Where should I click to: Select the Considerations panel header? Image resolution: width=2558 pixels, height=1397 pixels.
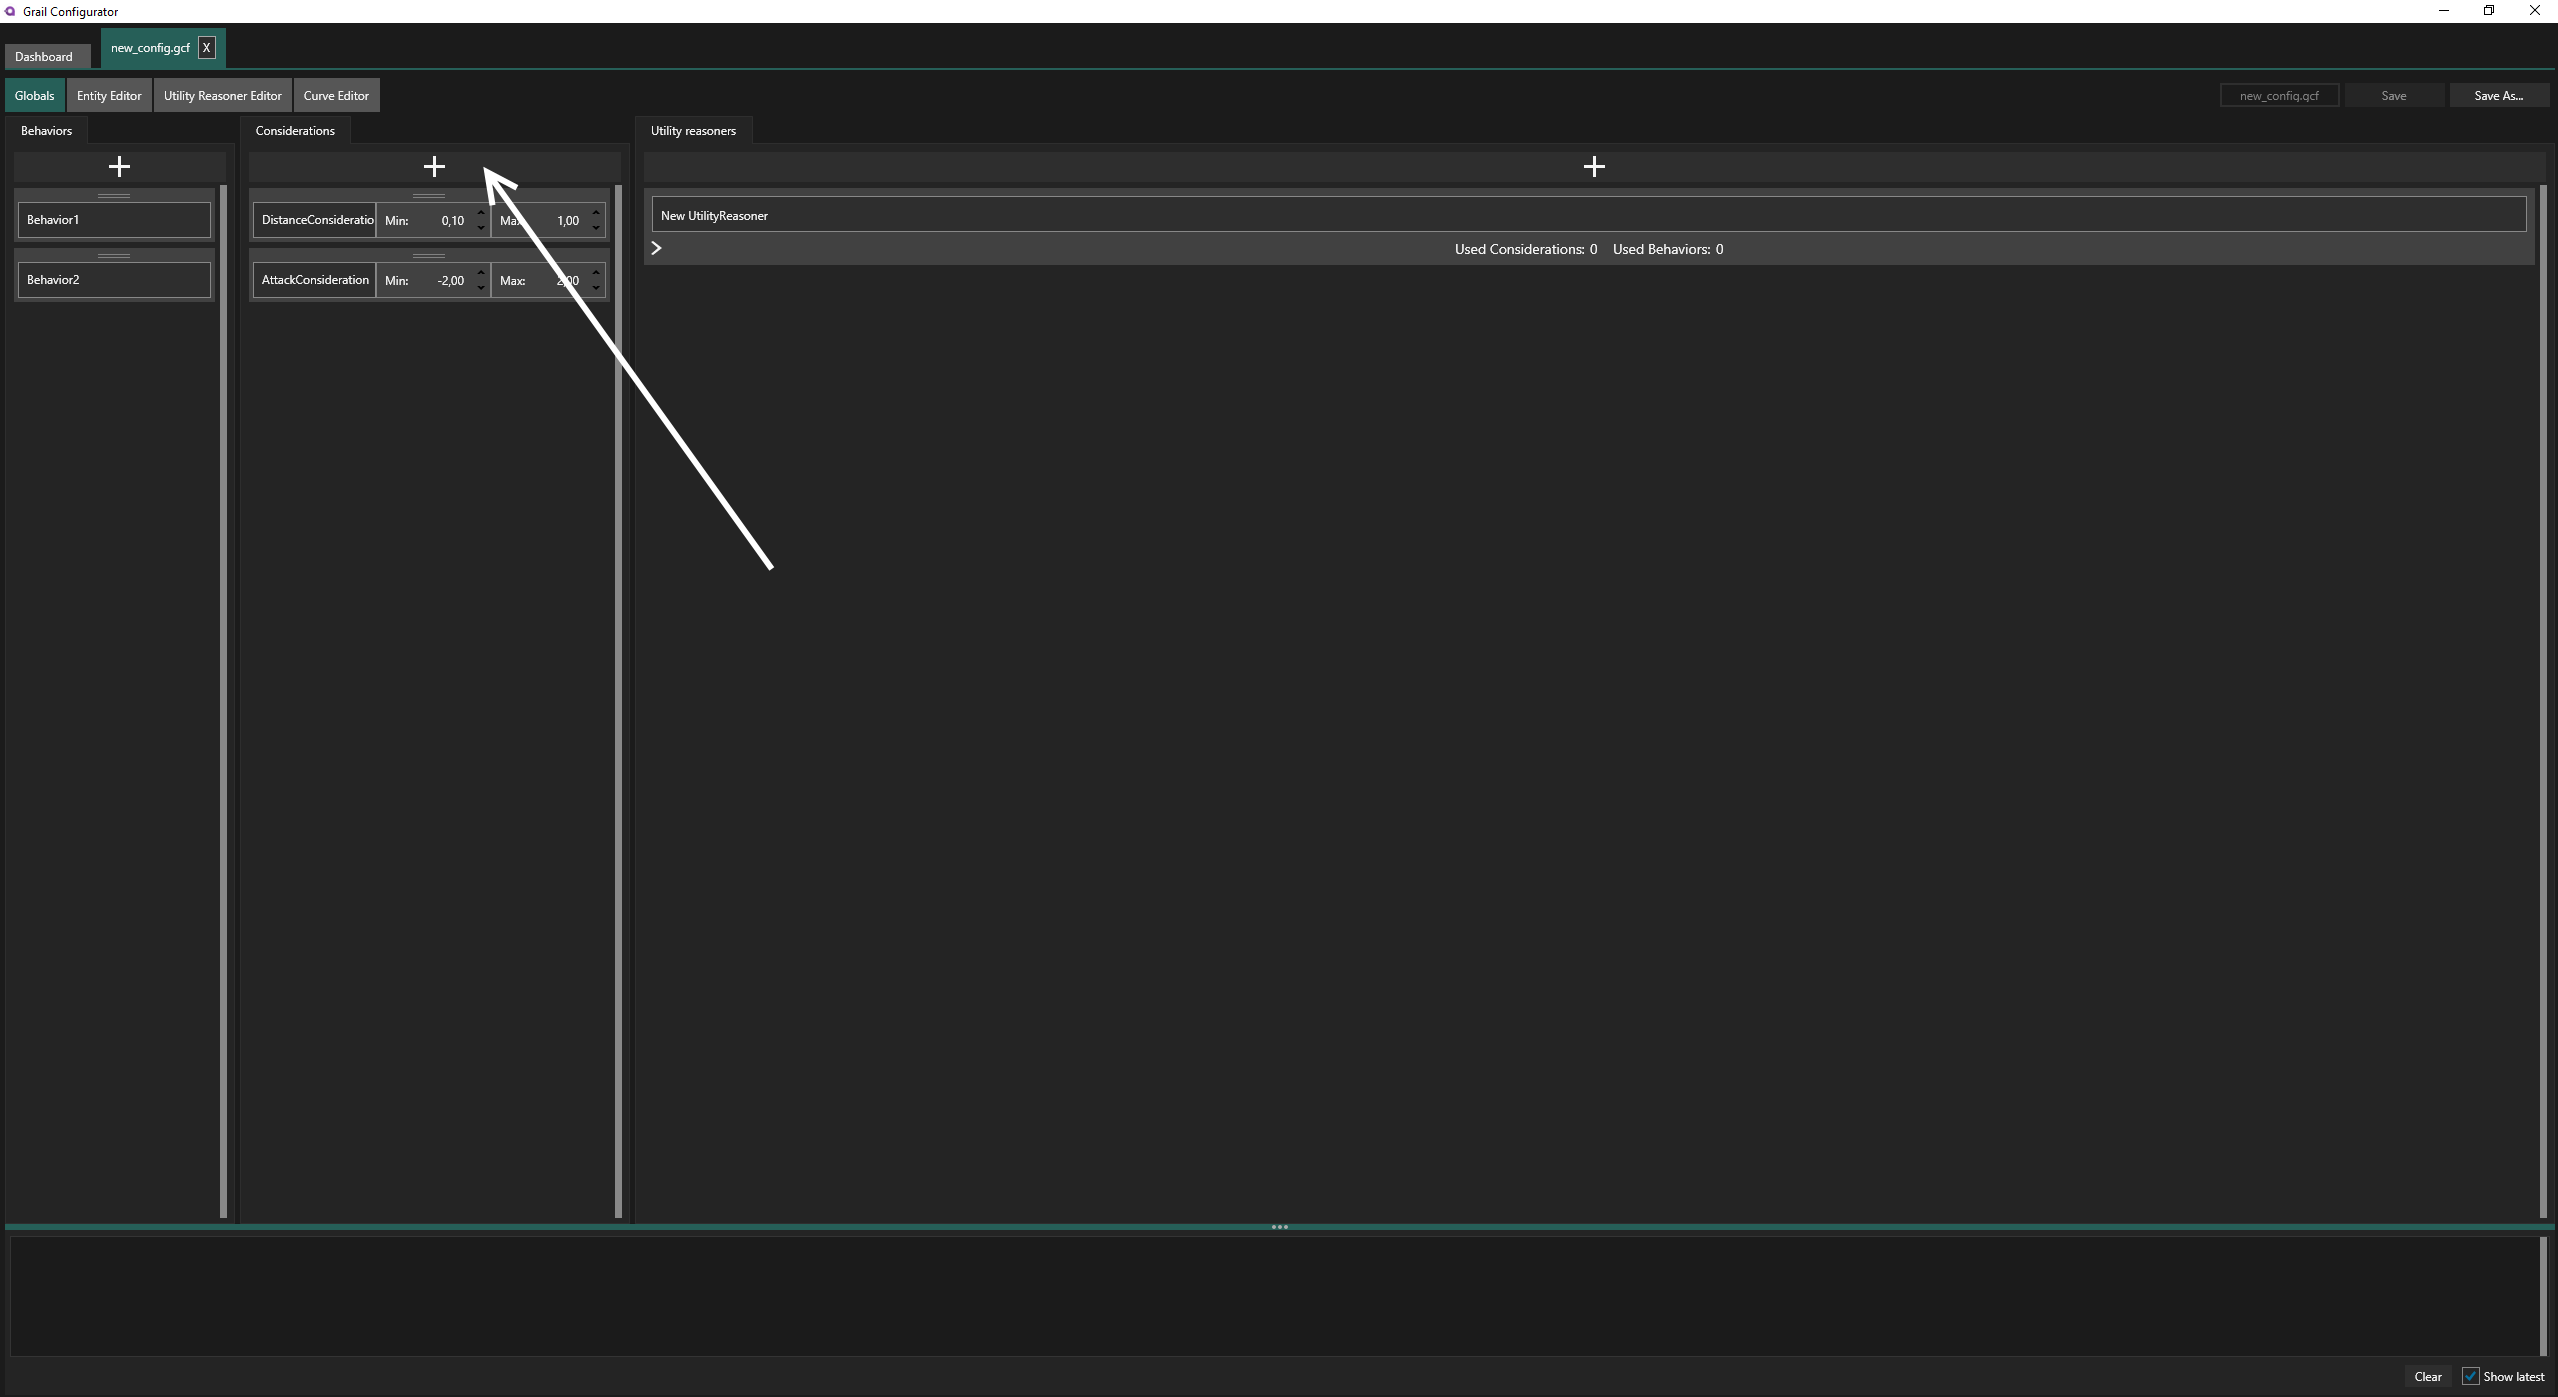click(x=295, y=130)
